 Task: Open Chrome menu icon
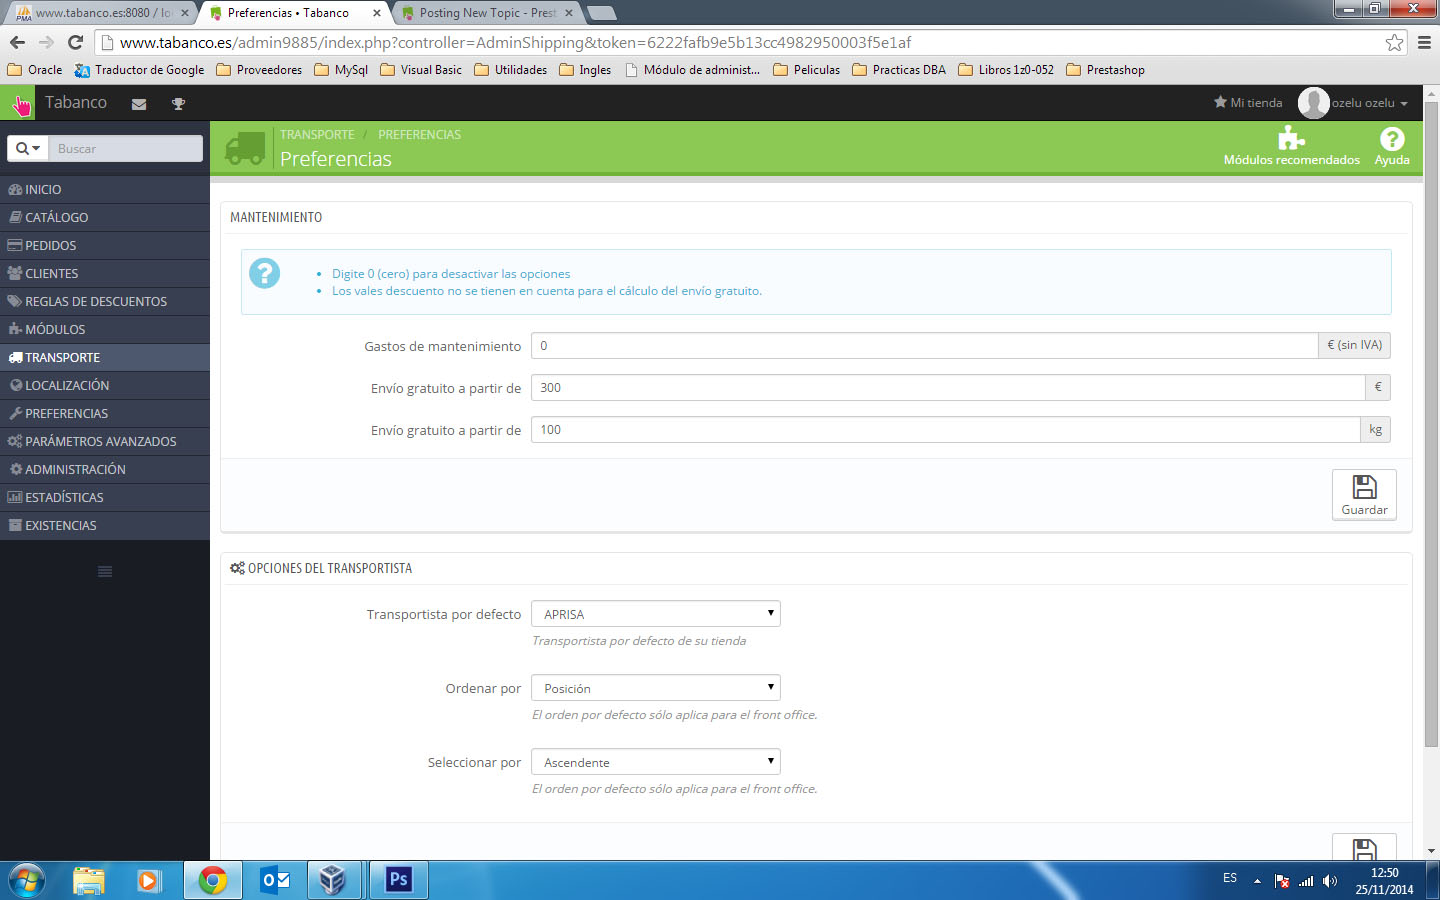point(1424,42)
